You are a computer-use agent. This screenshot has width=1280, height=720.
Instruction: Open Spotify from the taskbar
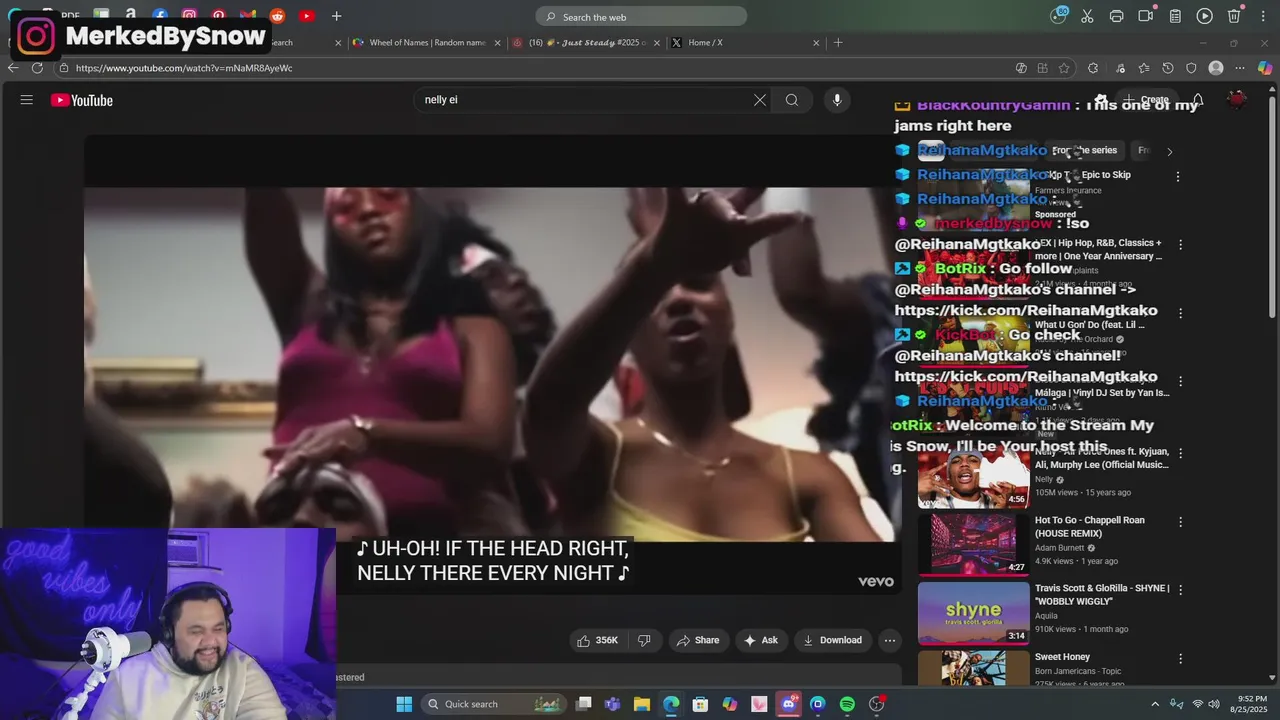tap(847, 704)
